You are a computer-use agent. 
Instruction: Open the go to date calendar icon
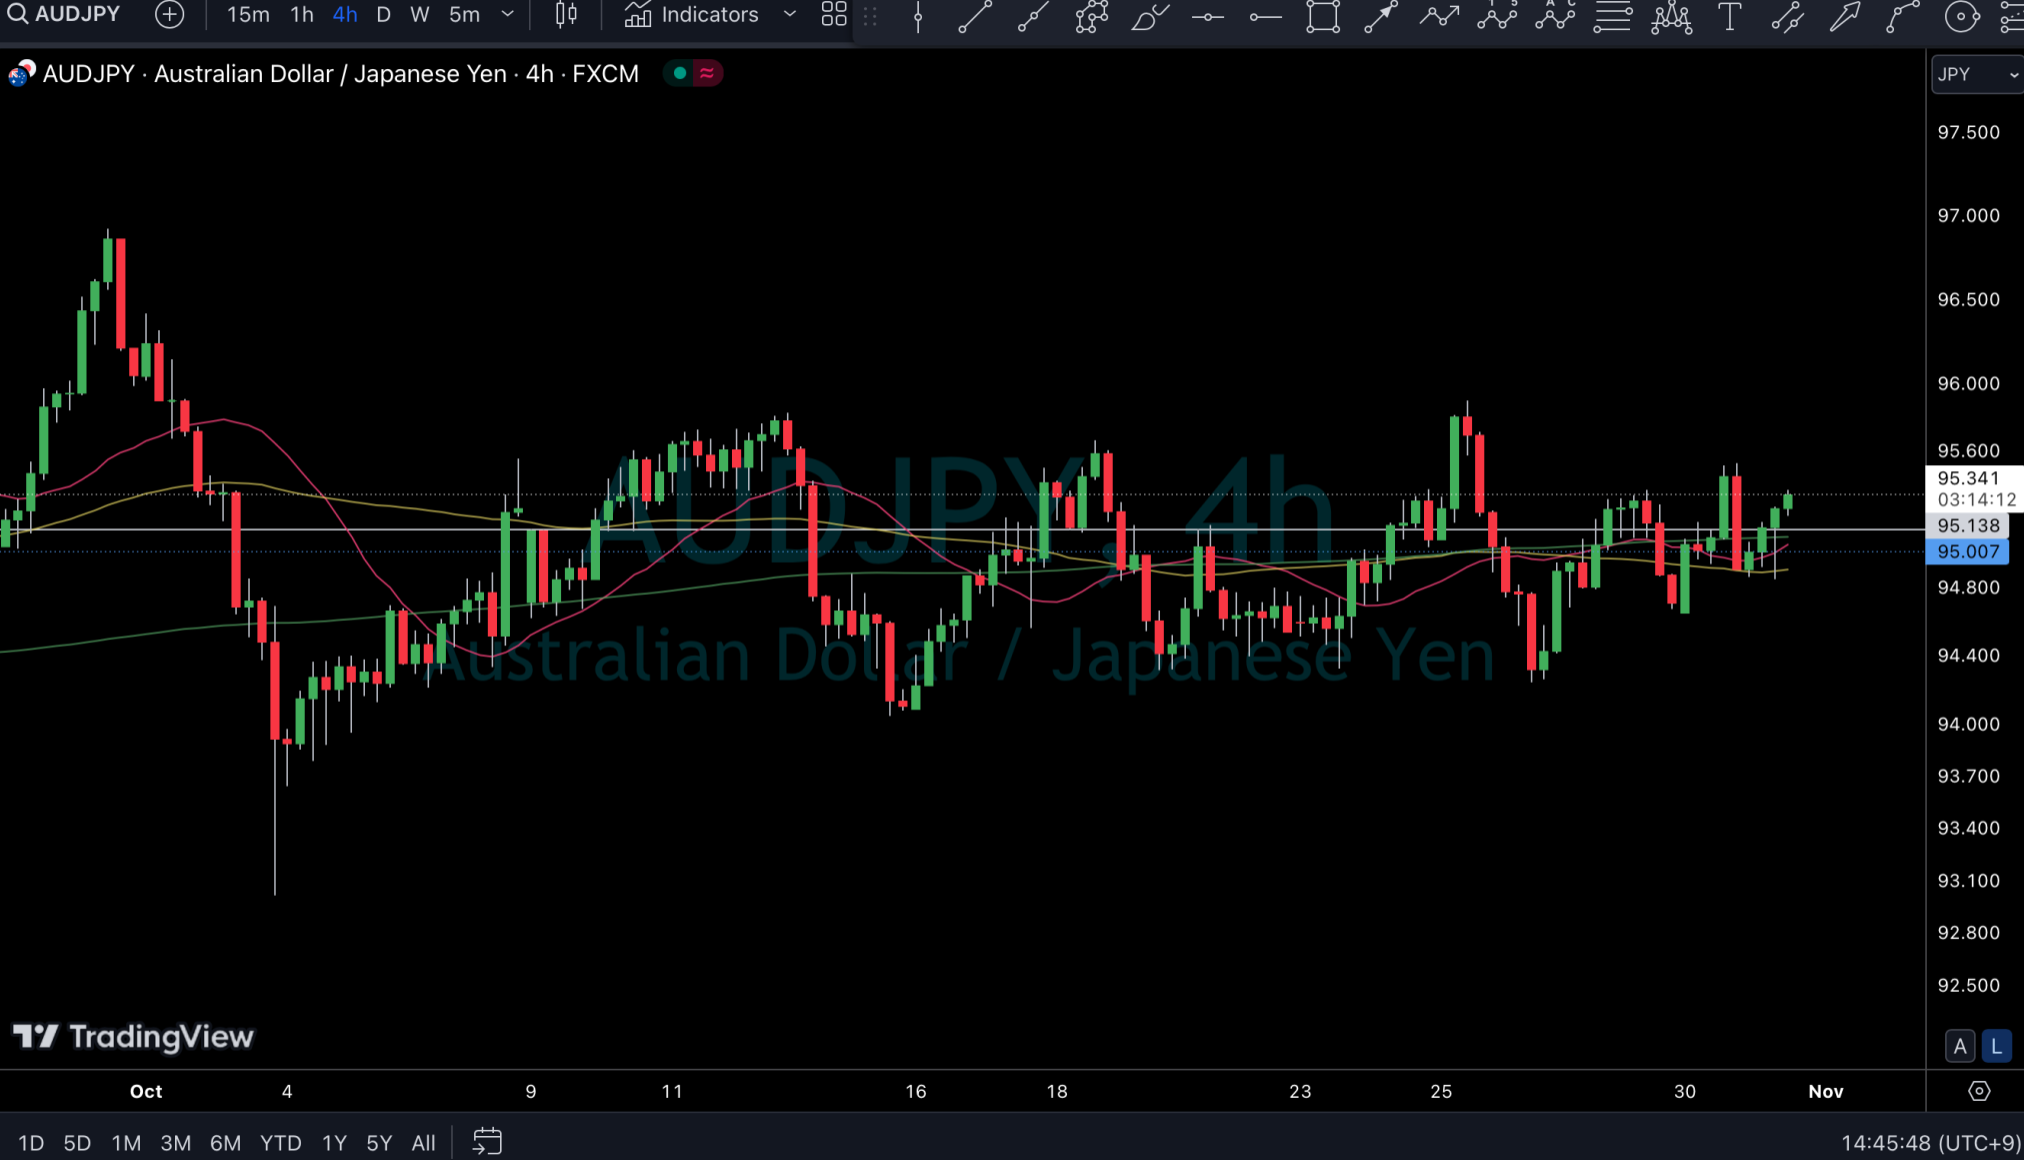pyautogui.click(x=487, y=1141)
